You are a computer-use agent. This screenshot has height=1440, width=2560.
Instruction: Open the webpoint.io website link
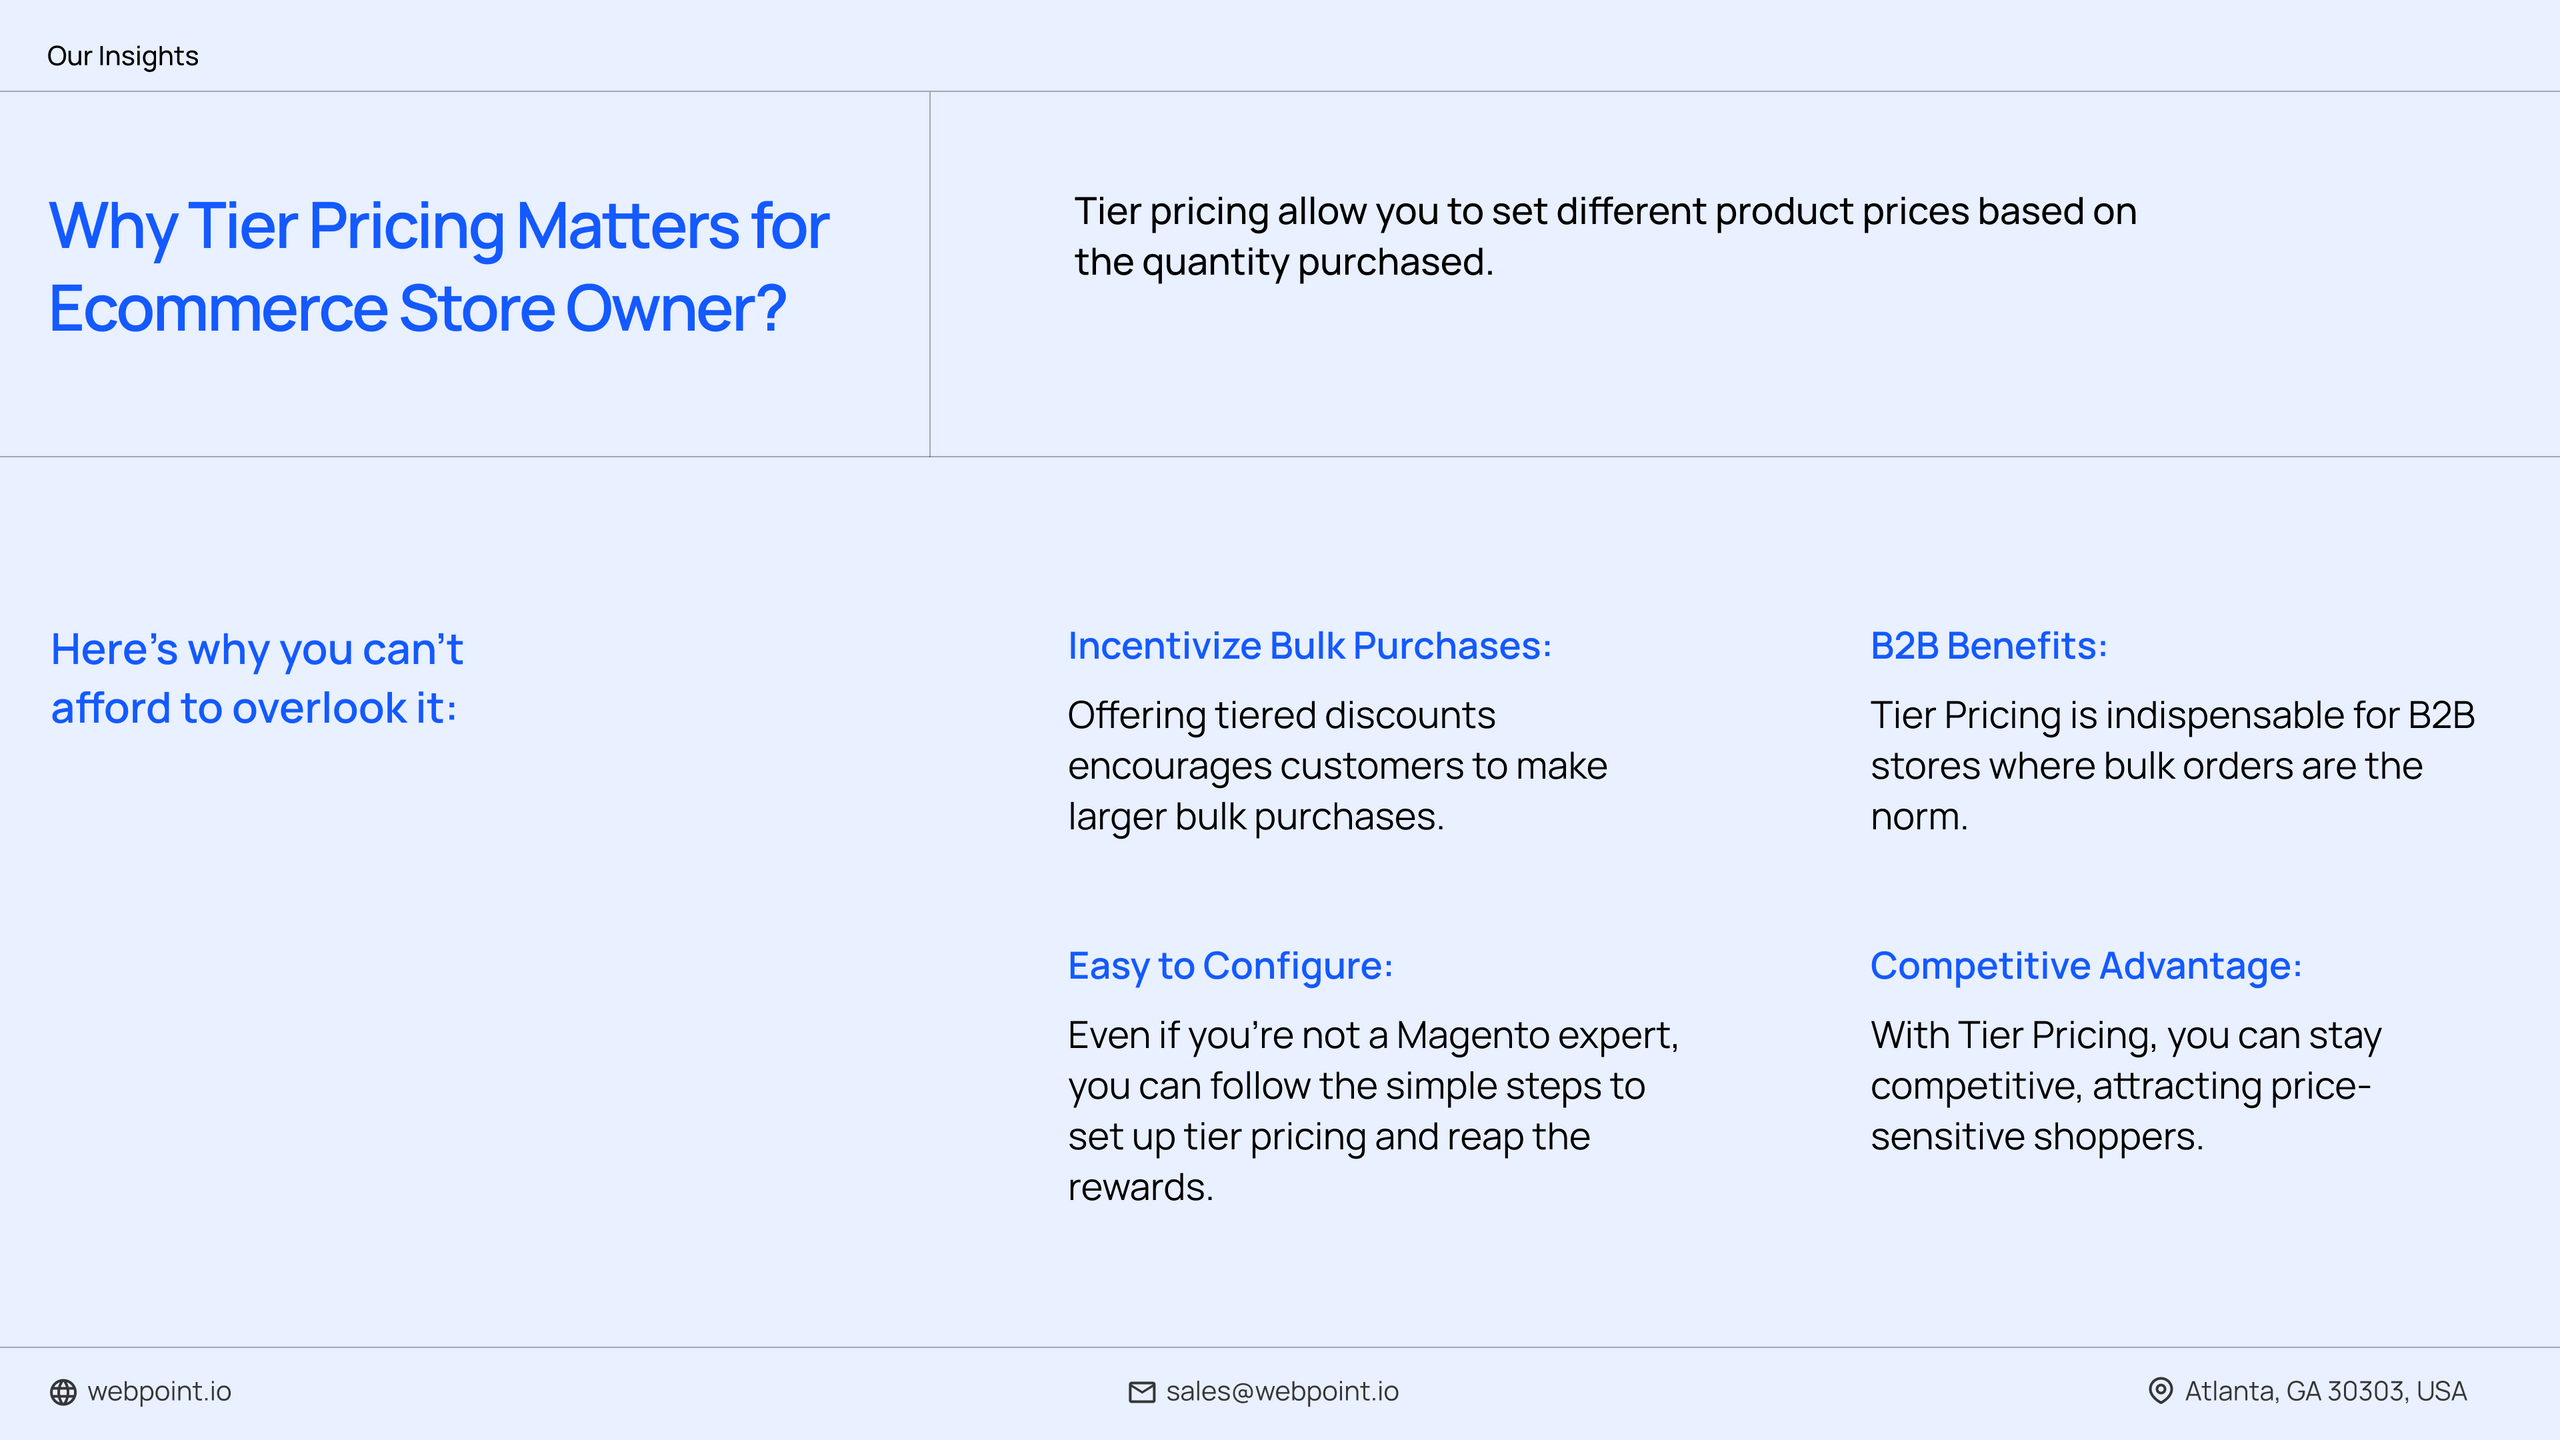click(x=159, y=1391)
